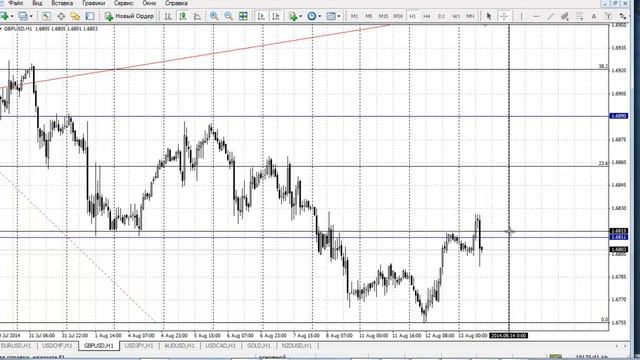Open the Файл menu
Image resolution: width=640 pixels, height=360 pixels.
[x=16, y=3]
